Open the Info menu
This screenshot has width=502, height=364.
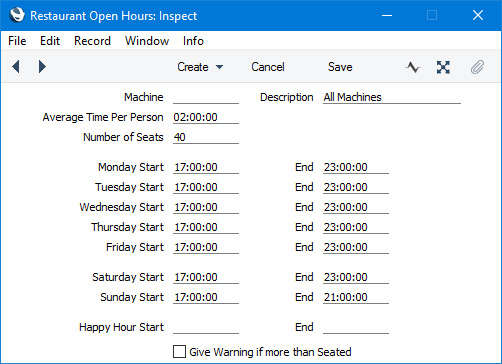point(193,41)
